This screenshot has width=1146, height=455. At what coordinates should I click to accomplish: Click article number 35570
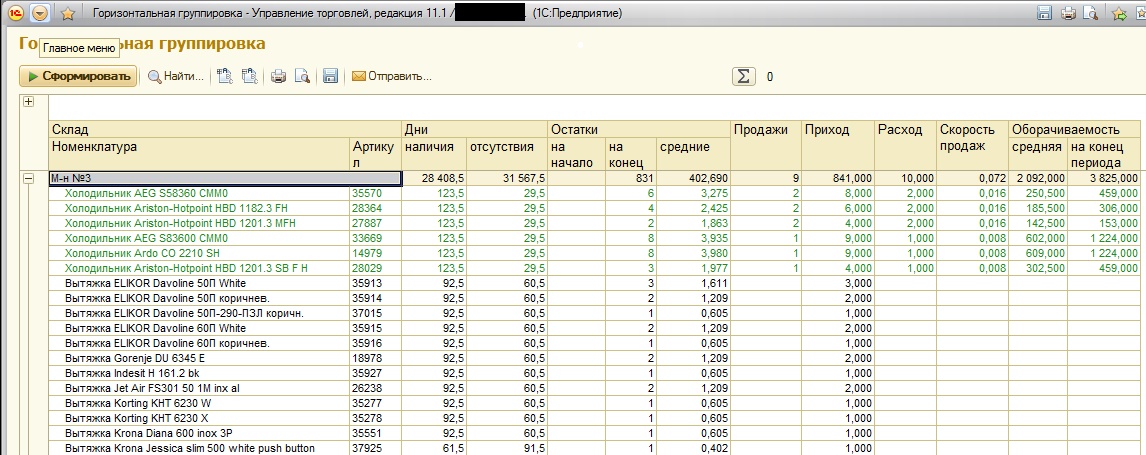click(x=366, y=194)
